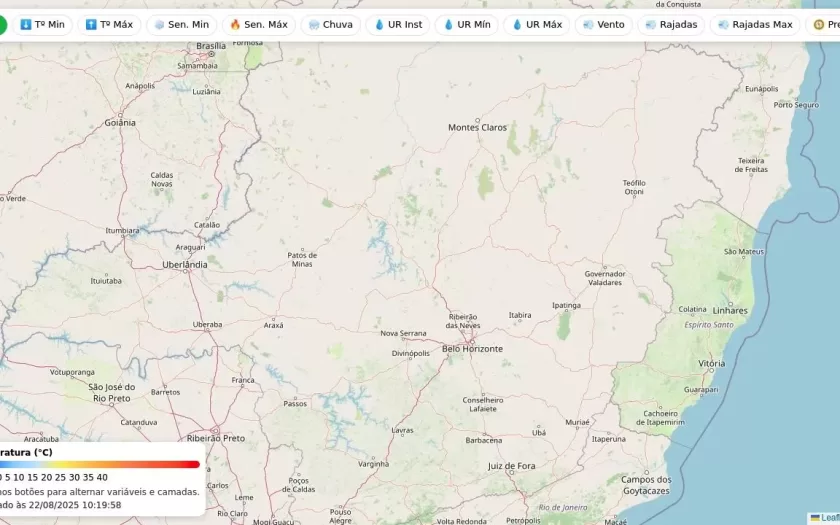Click the Varginha city label

(x=373, y=464)
